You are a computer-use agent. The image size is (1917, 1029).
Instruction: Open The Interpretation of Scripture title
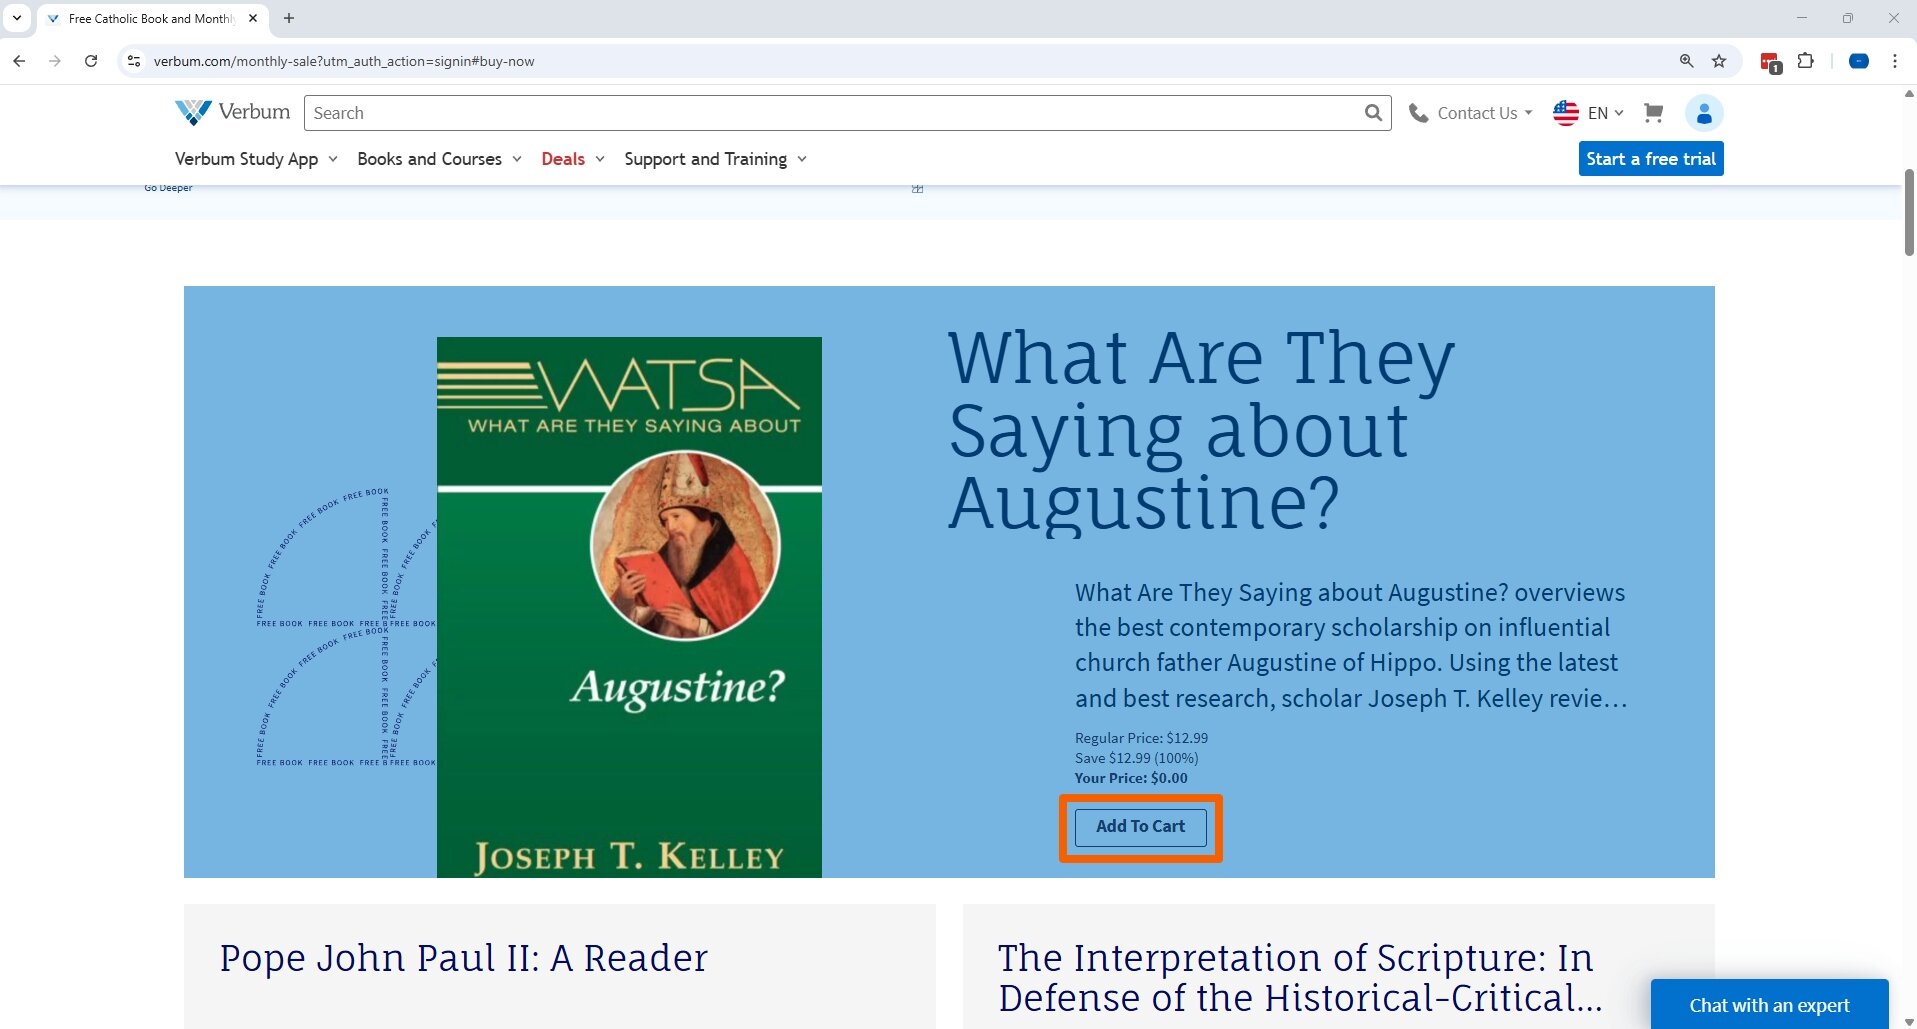pyautogui.click(x=1300, y=978)
